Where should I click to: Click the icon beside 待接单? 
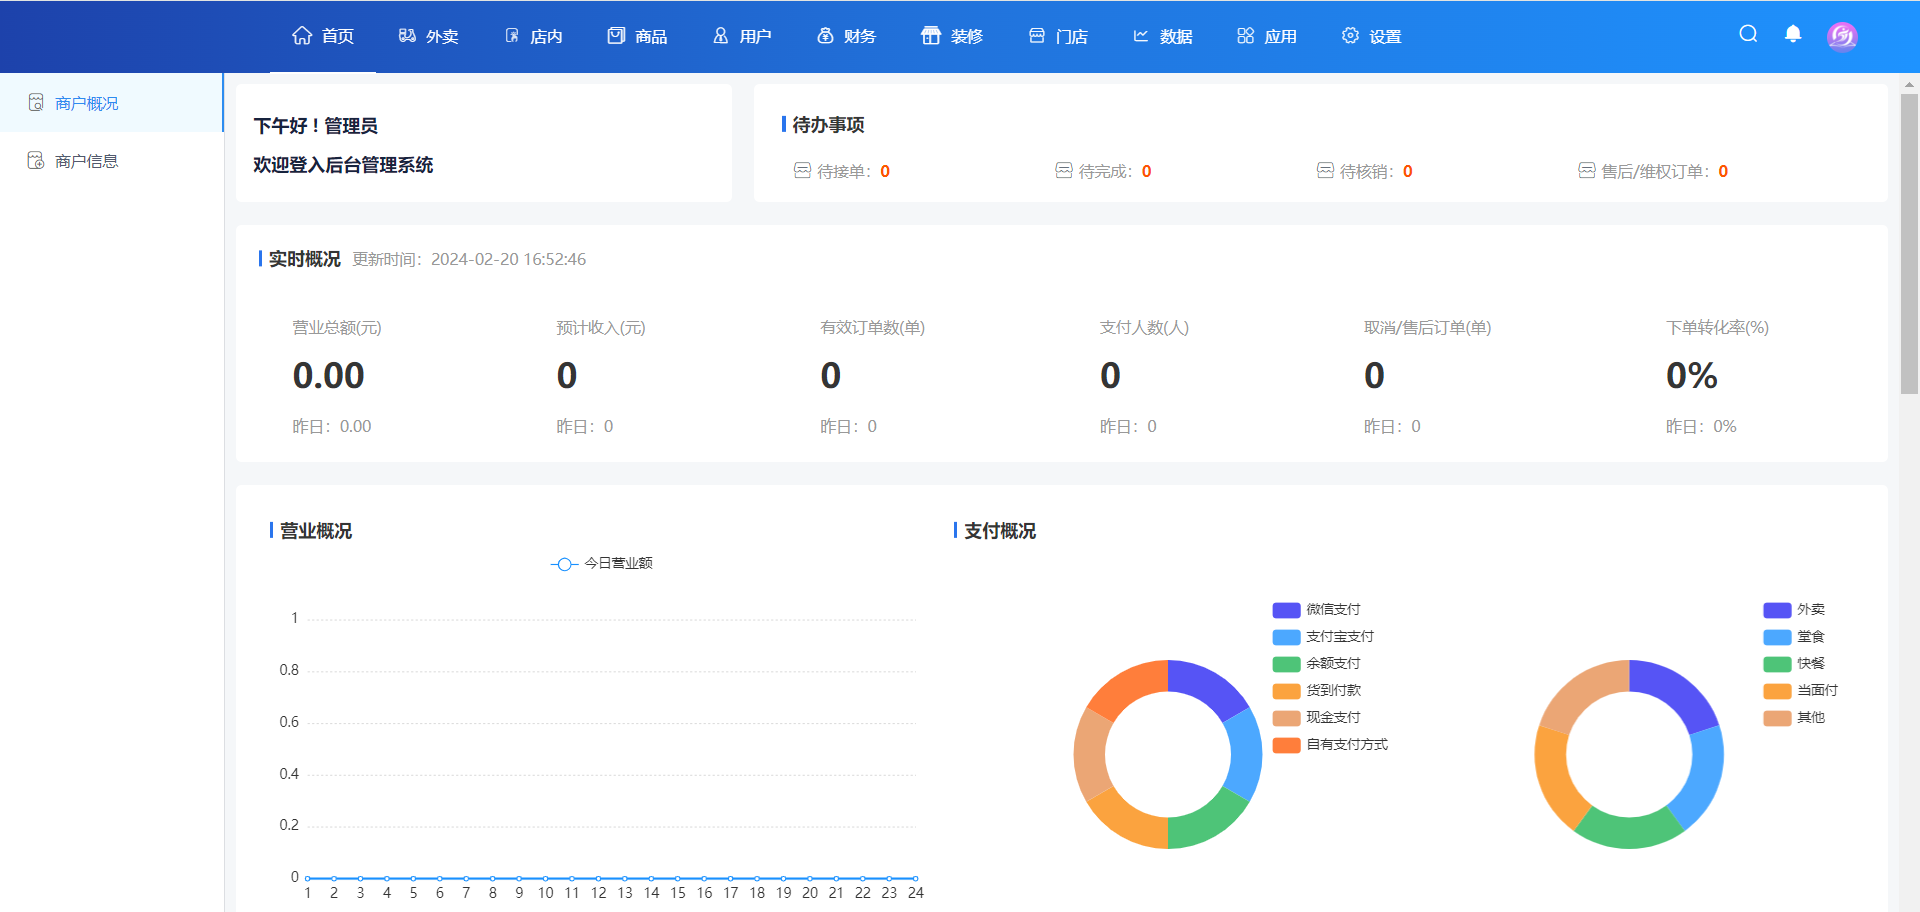(x=802, y=170)
